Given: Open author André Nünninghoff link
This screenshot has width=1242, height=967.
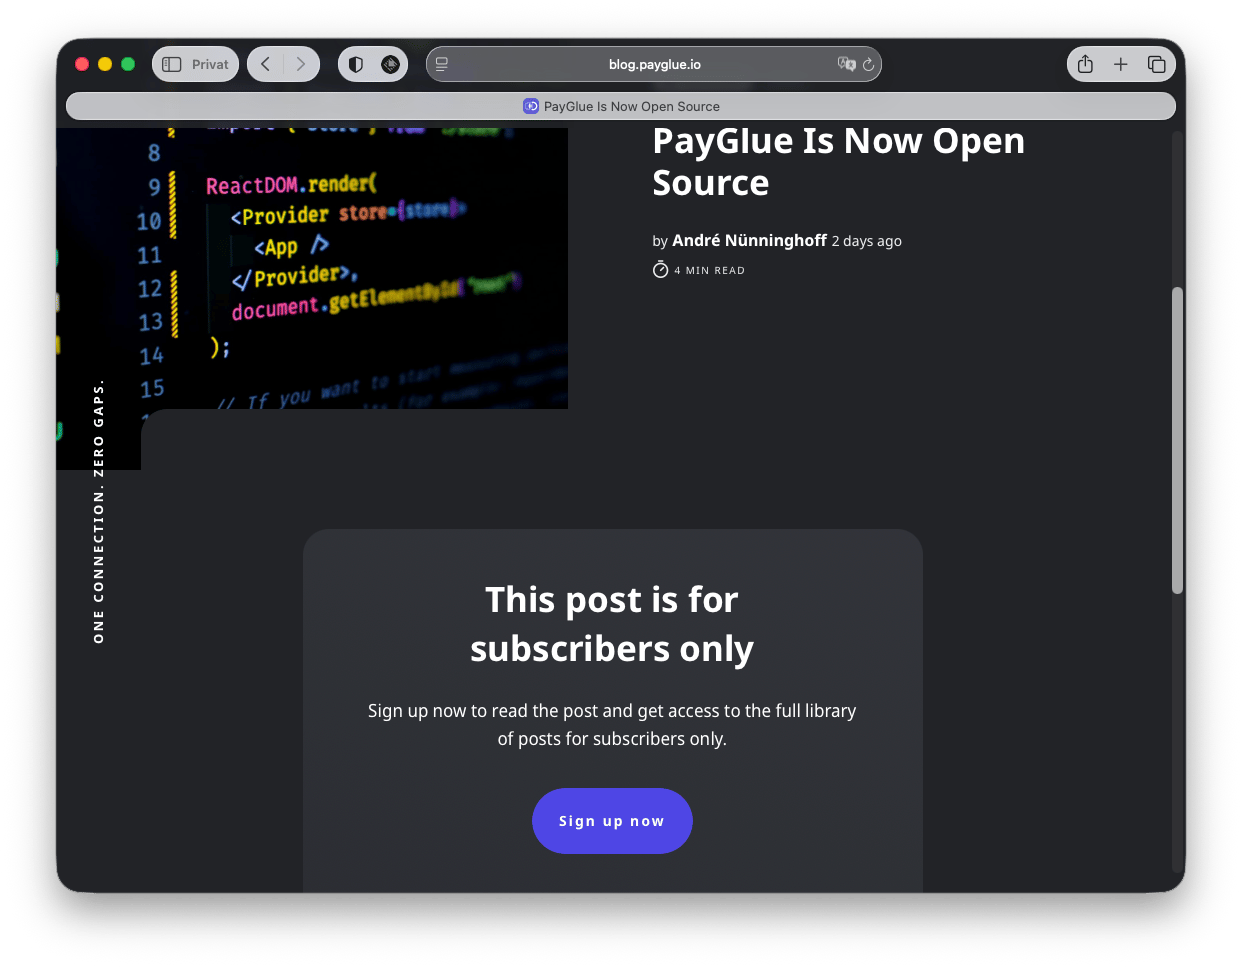Looking at the screenshot, I should 749,240.
